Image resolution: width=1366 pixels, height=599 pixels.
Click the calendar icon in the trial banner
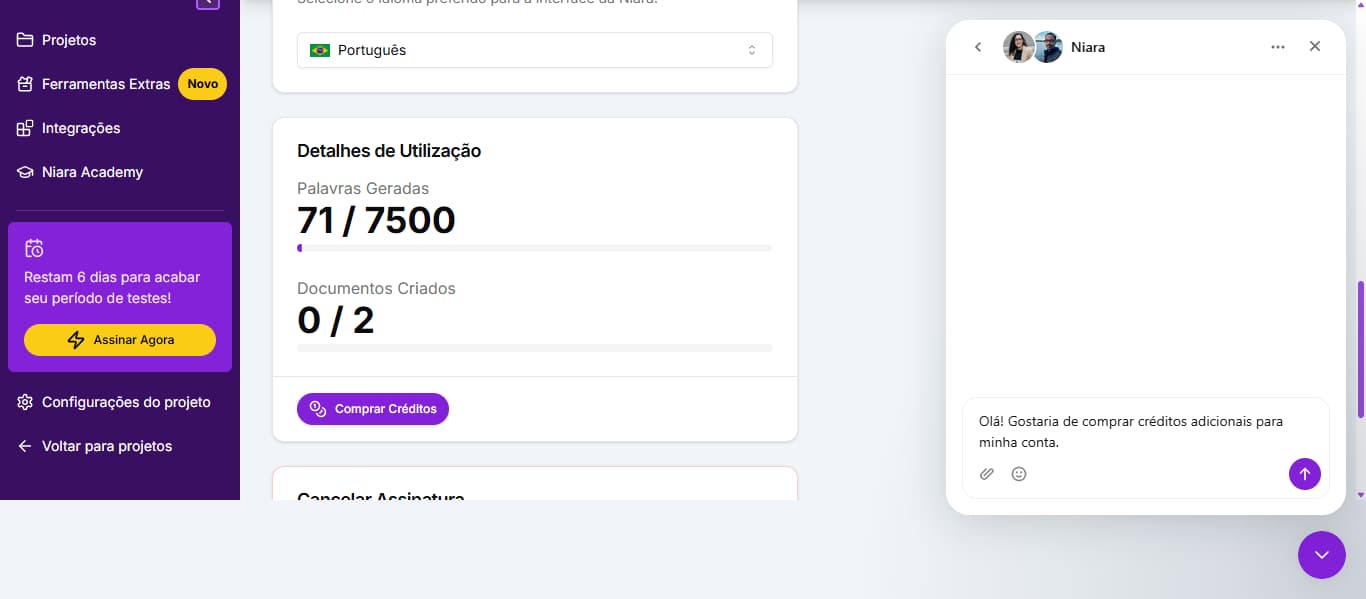point(34,248)
